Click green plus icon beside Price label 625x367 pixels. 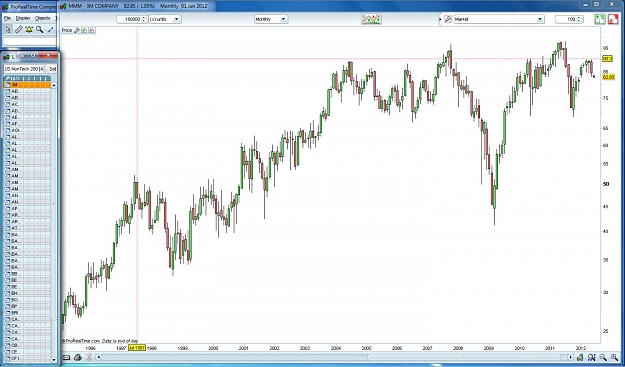[84, 30]
